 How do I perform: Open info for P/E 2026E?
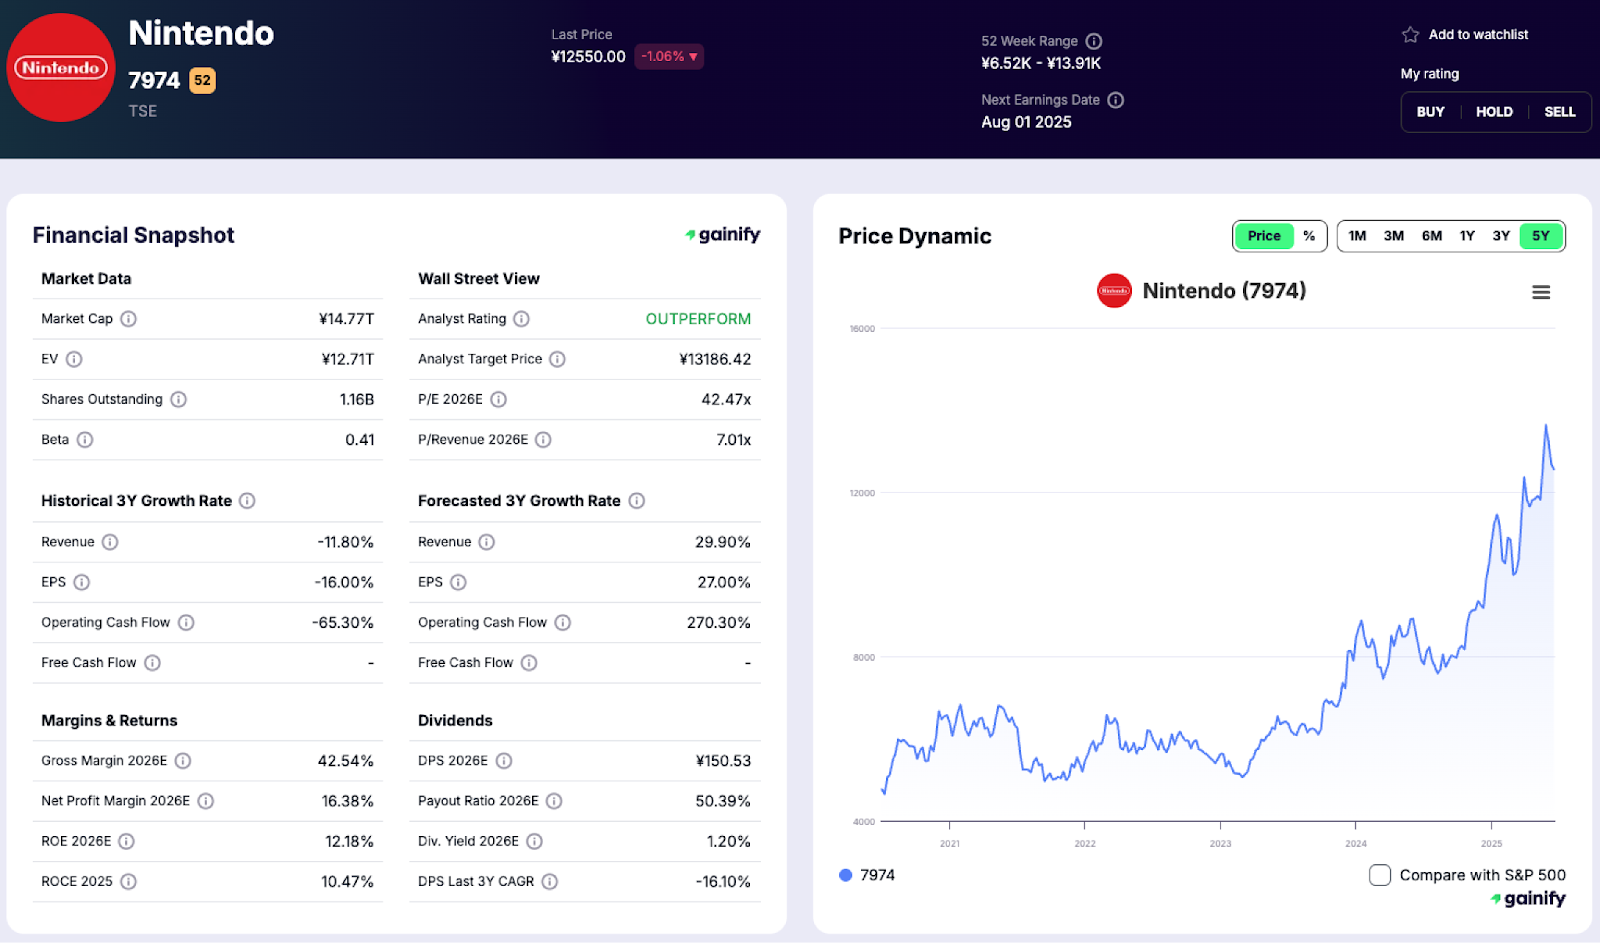(x=499, y=399)
